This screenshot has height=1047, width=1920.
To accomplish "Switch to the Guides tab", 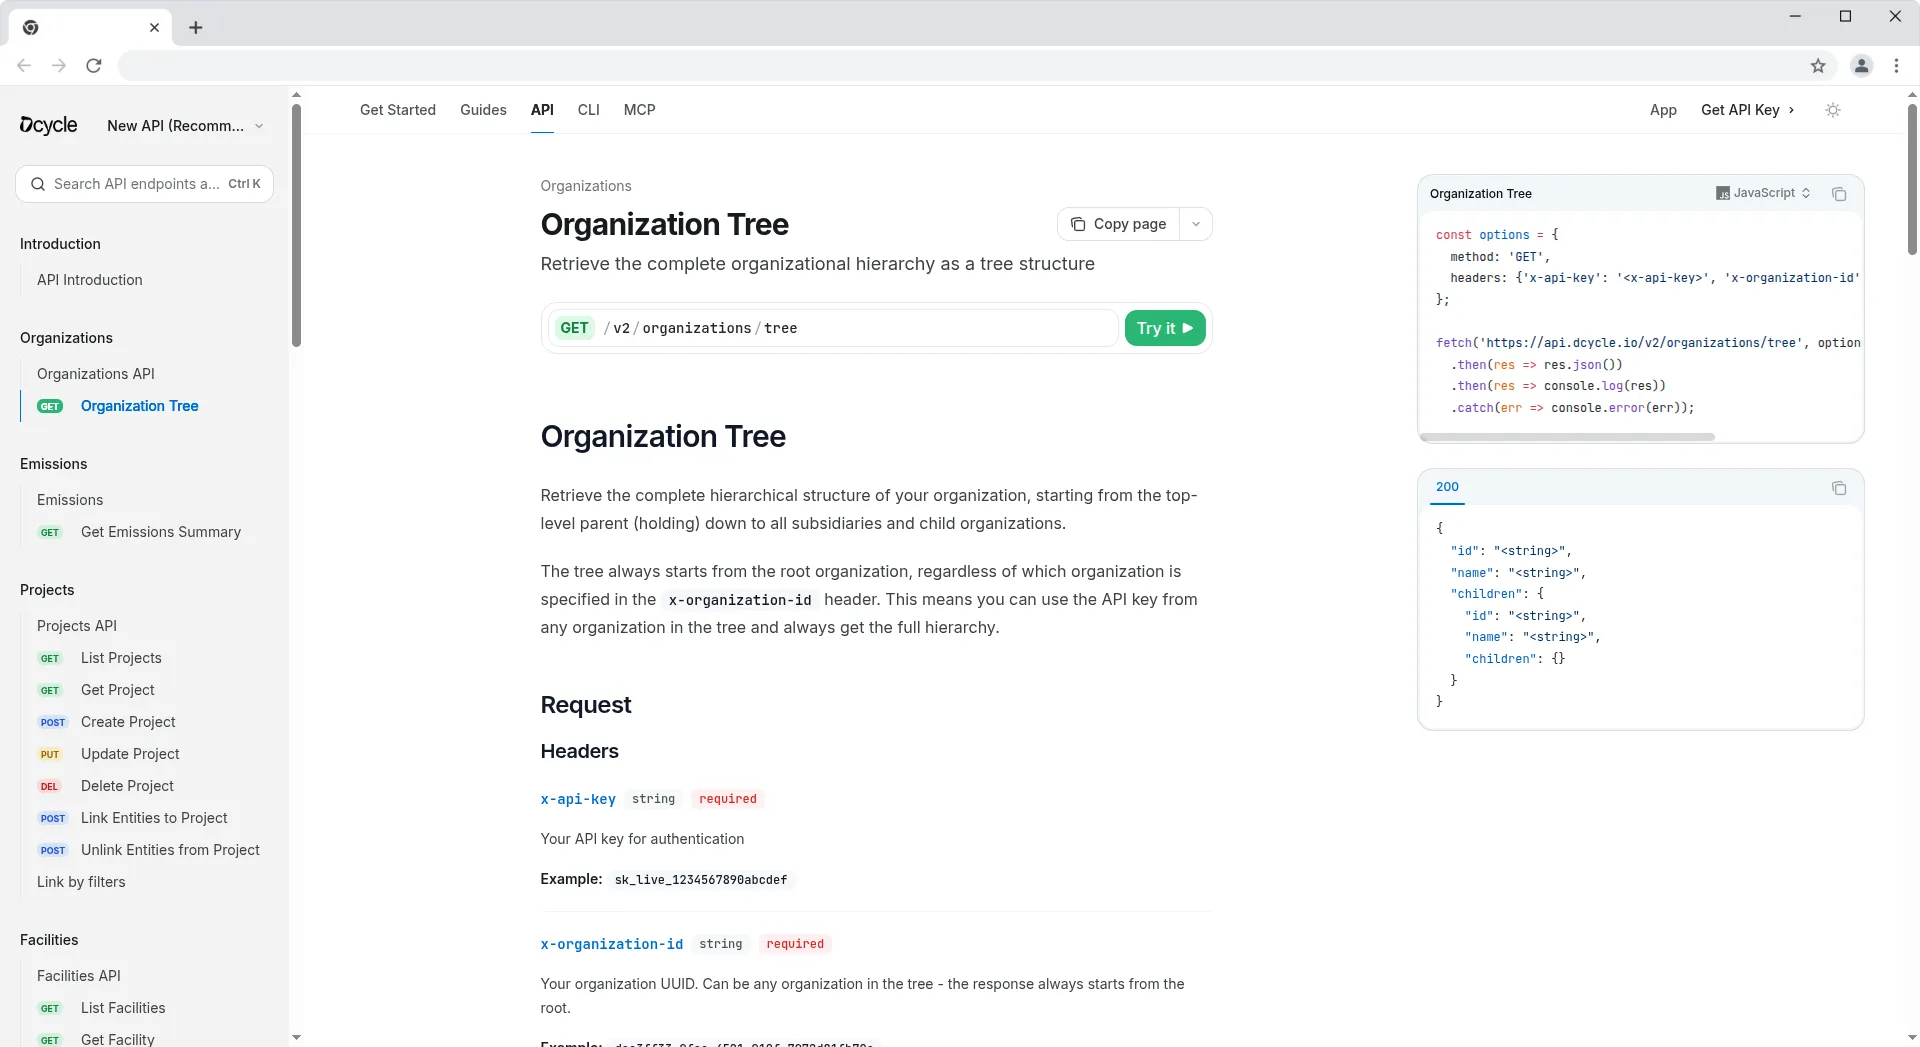I will [x=483, y=110].
